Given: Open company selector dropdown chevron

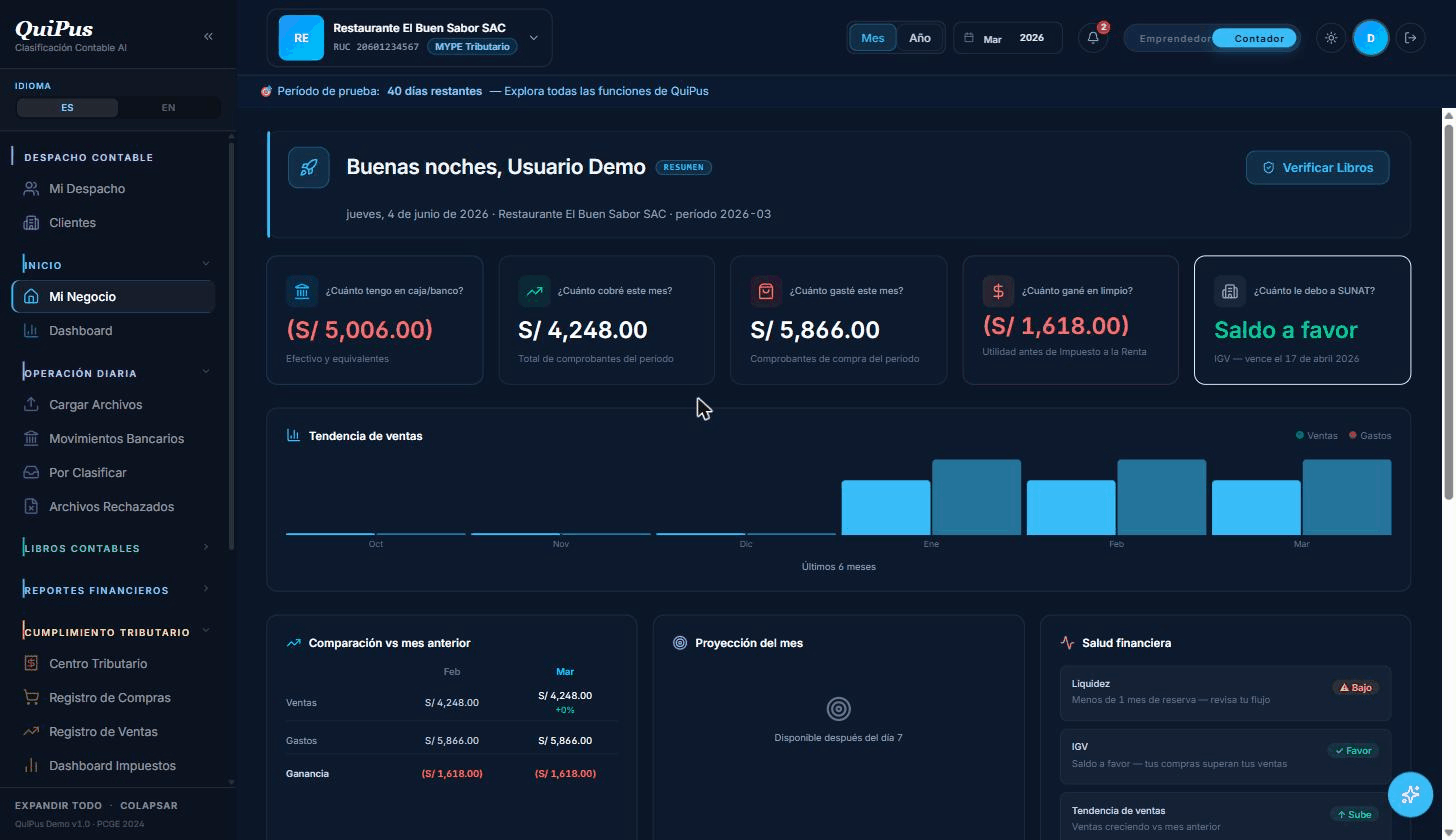Looking at the screenshot, I should coord(534,38).
